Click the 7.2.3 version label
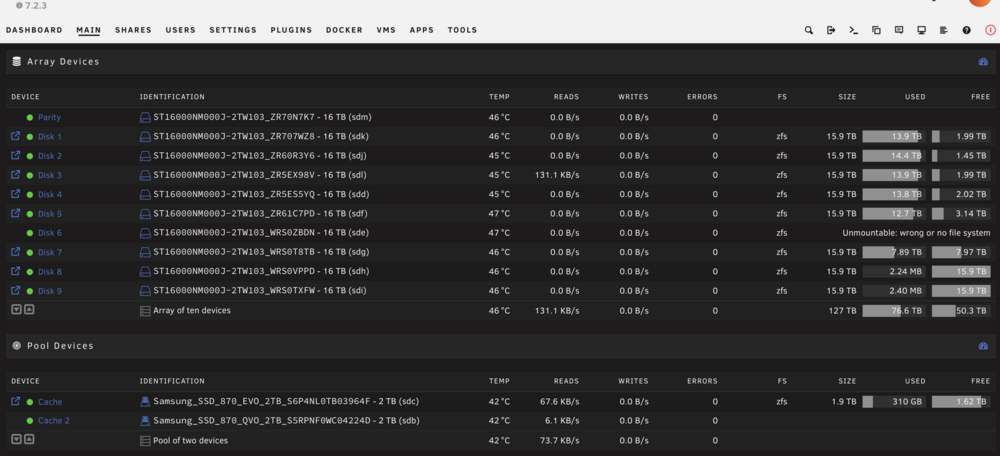This screenshot has width=1000, height=456. [36, 5]
